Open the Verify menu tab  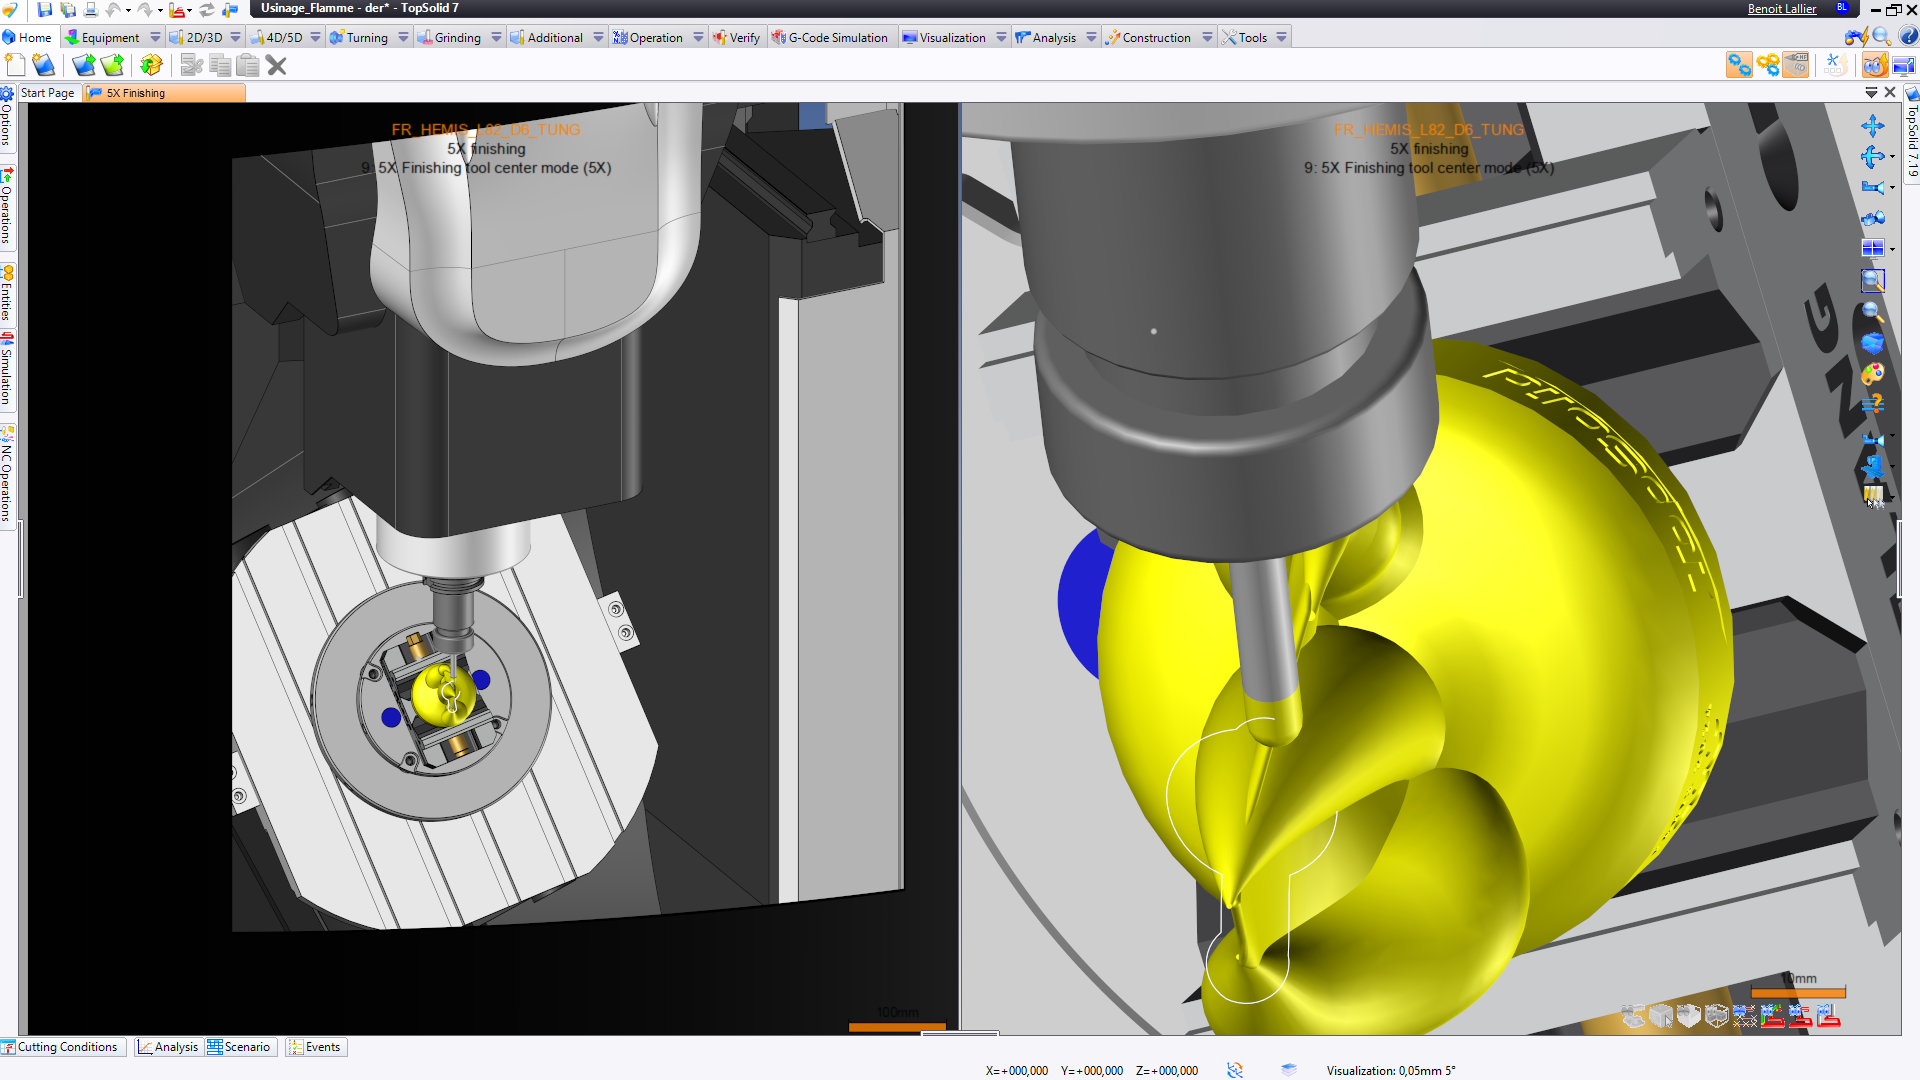pos(737,37)
